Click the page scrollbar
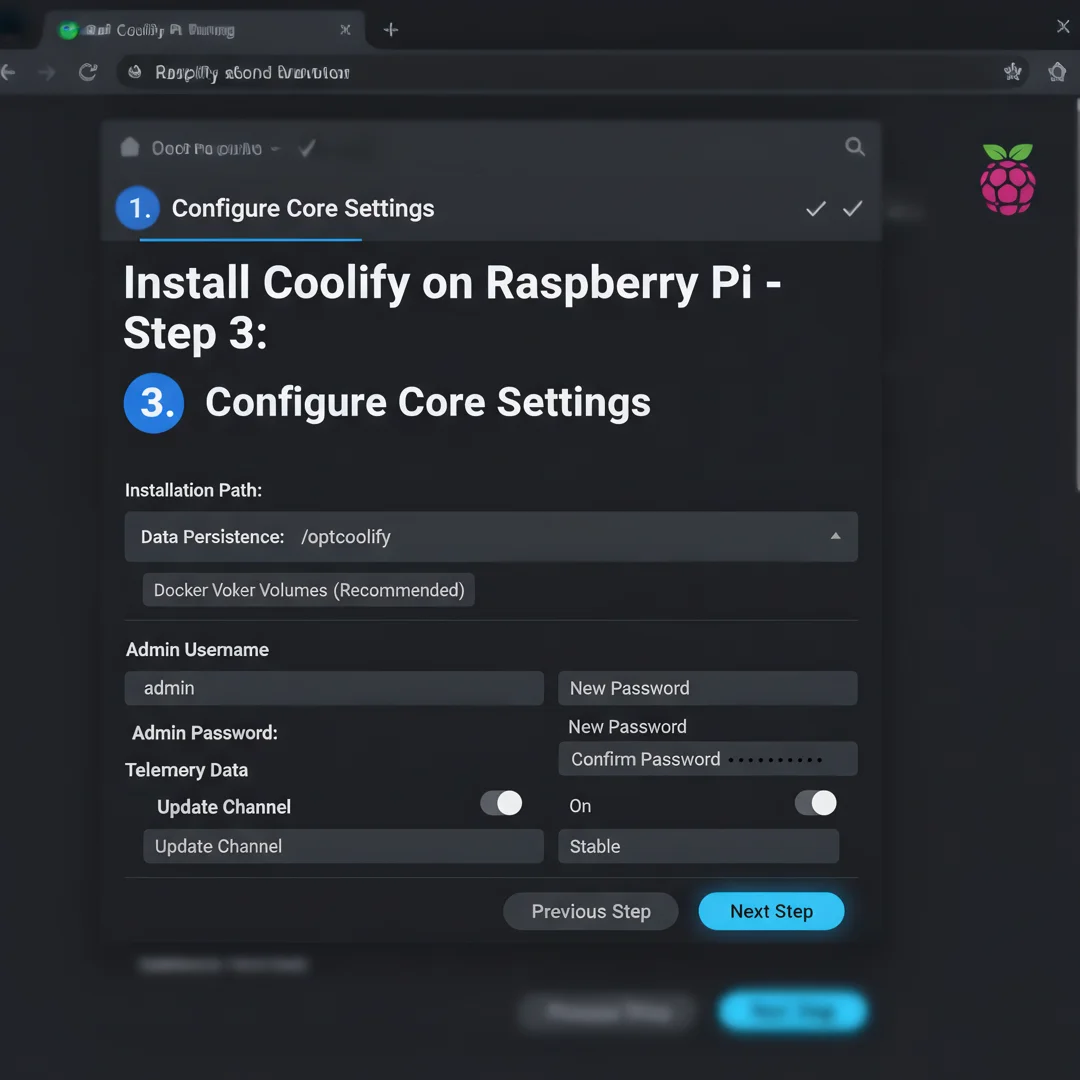1080x1080 pixels. [x=1076, y=296]
